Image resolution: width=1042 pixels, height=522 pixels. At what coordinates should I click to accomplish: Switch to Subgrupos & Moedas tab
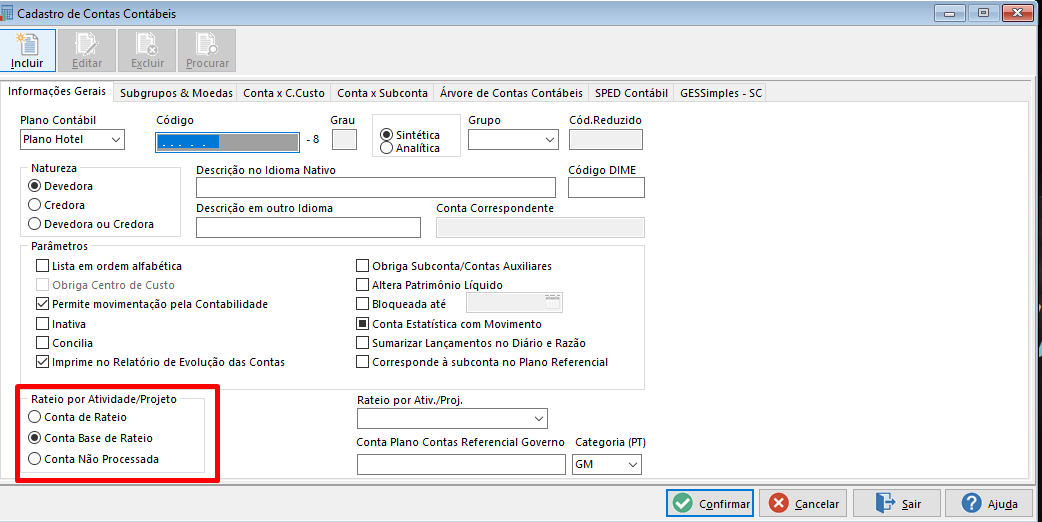pos(176,93)
